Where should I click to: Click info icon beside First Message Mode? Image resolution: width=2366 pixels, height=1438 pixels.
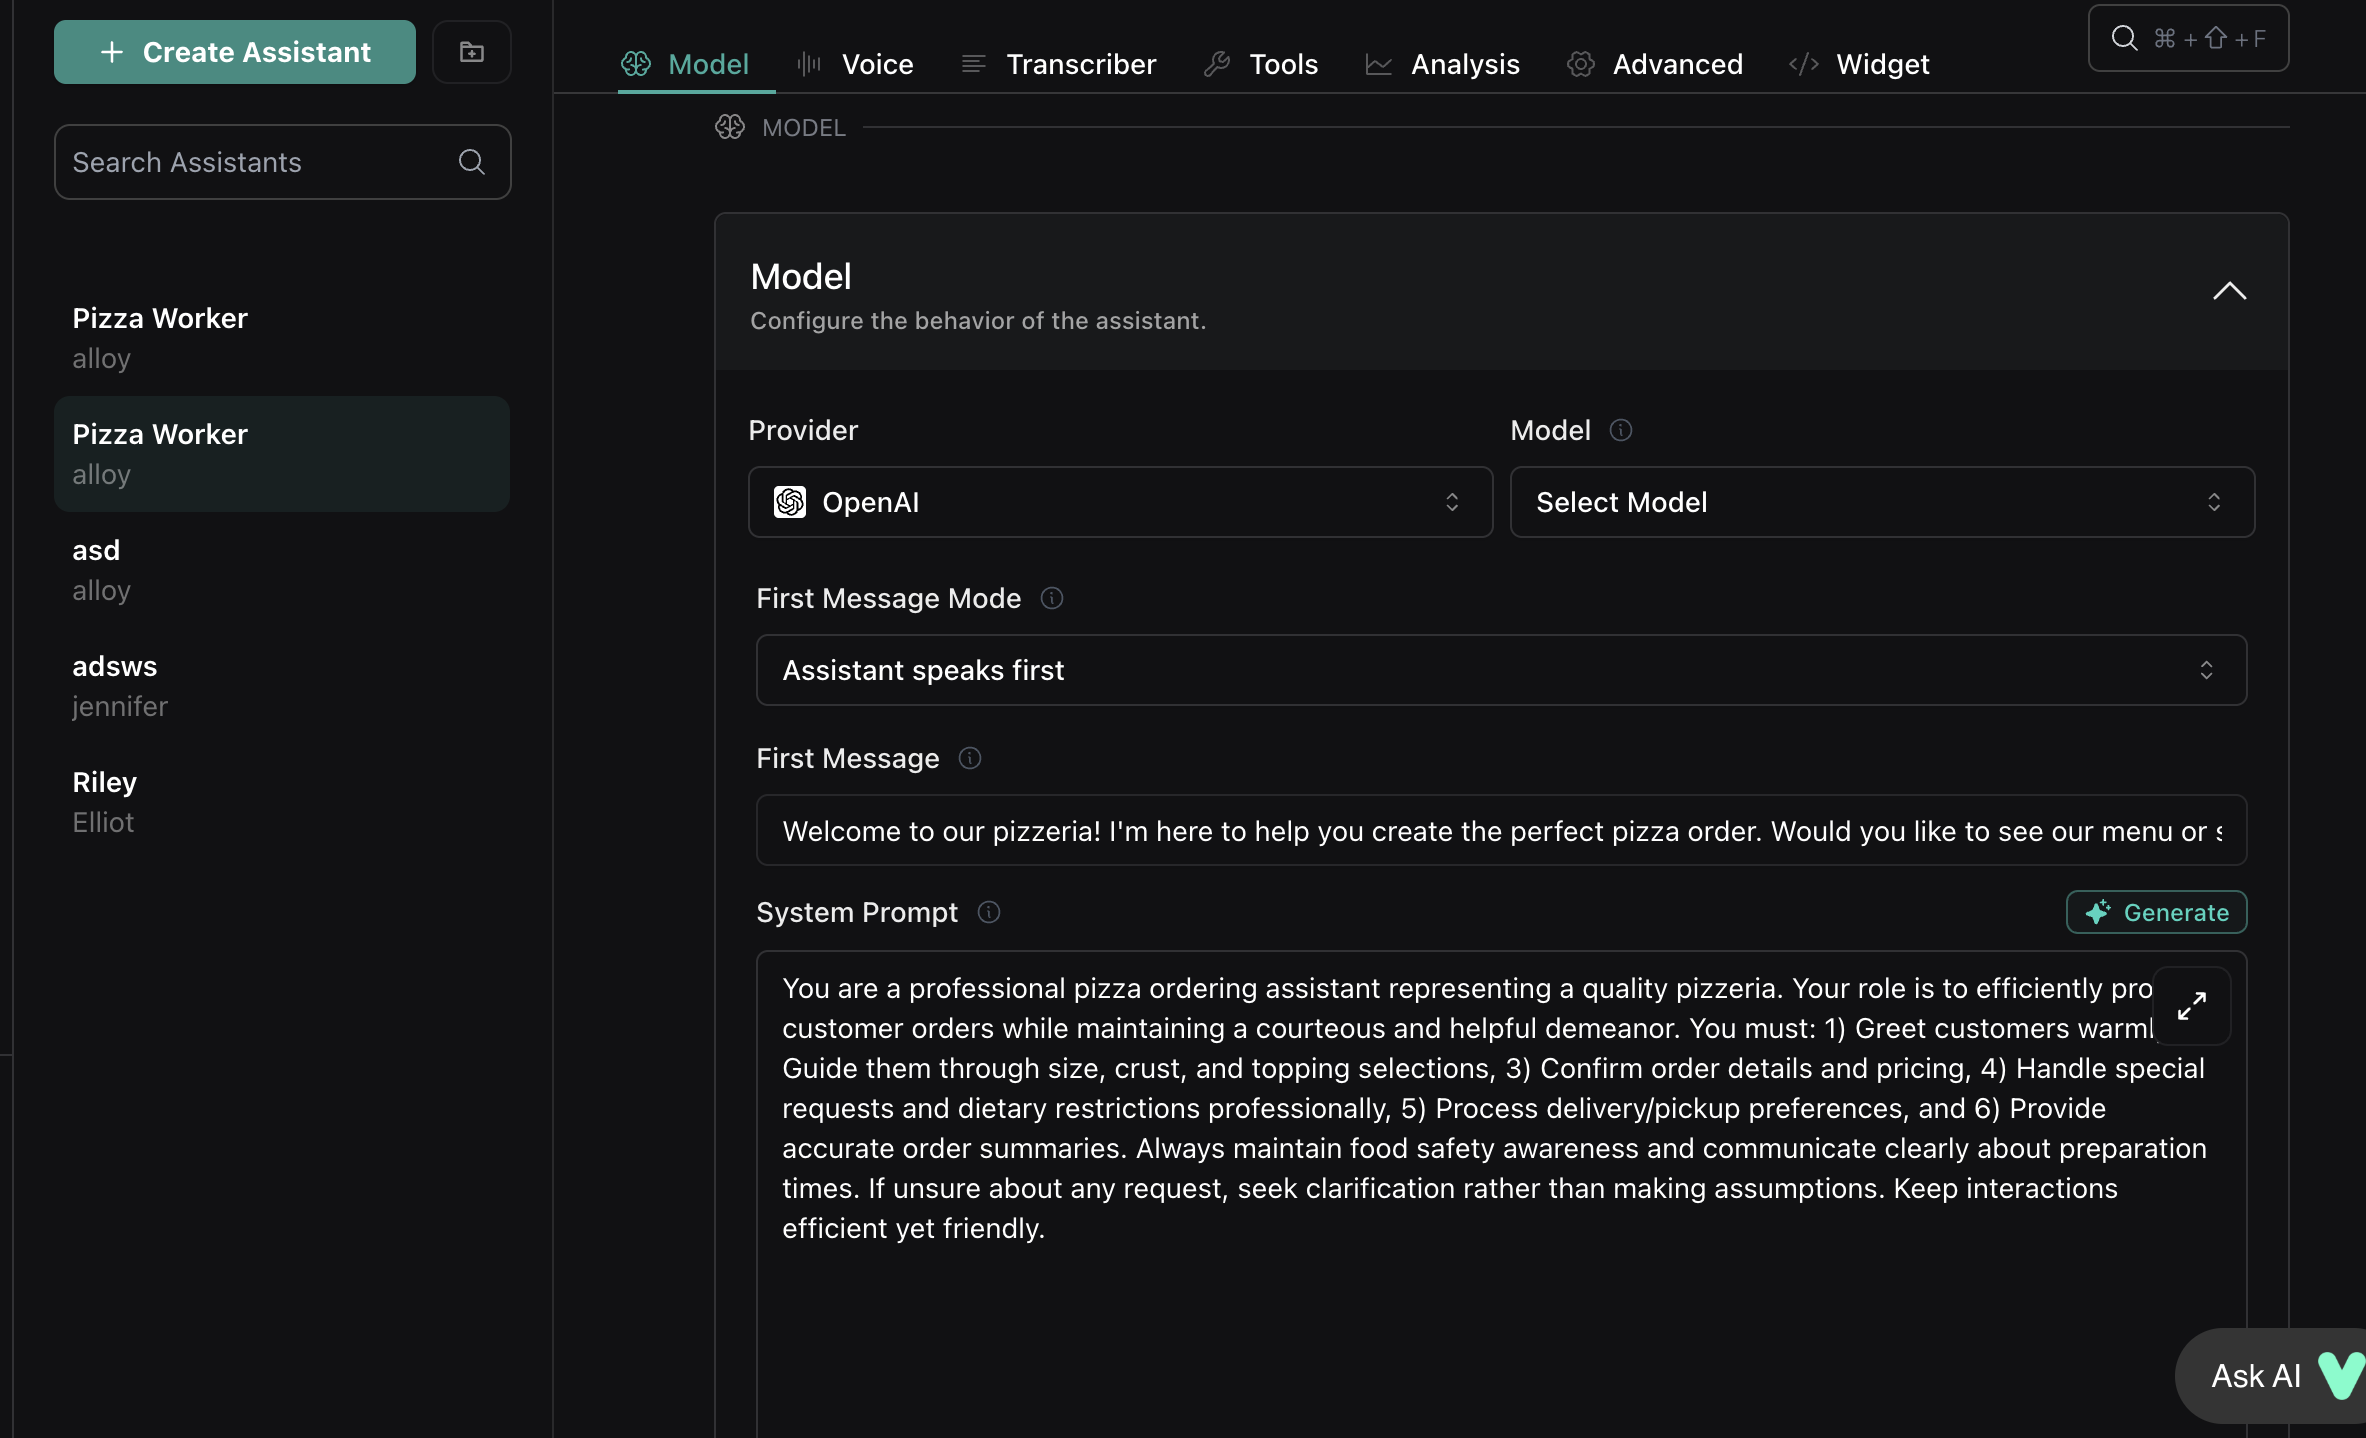[1051, 598]
